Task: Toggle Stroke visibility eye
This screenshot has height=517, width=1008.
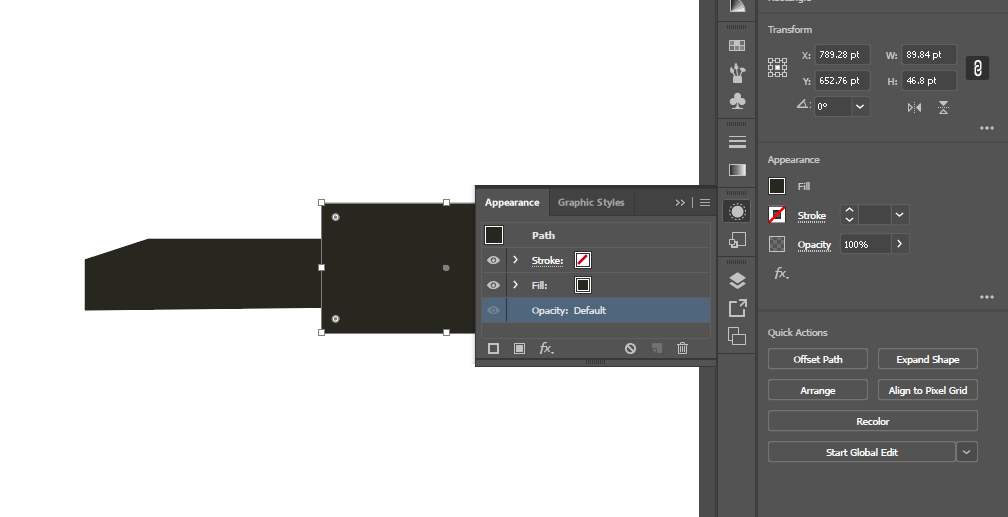Action: [493, 260]
